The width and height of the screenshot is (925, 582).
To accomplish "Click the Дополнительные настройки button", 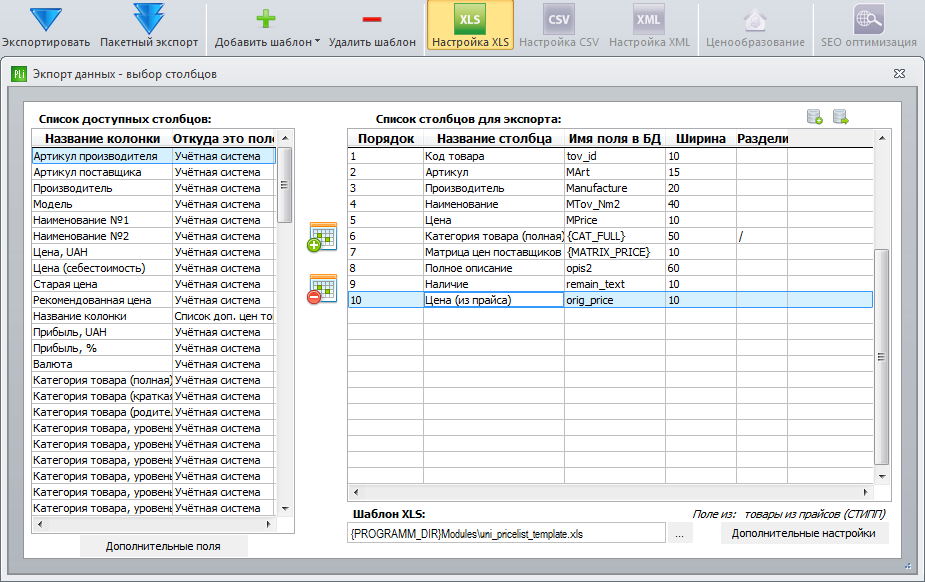I will pyautogui.click(x=804, y=533).
